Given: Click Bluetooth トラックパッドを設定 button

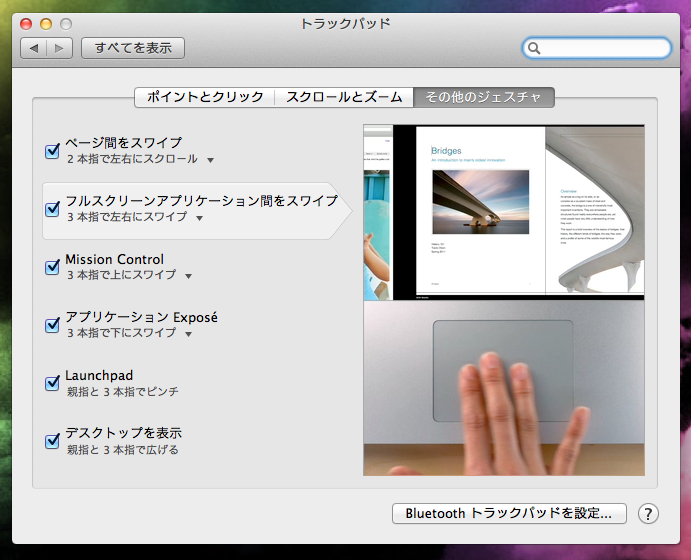Looking at the screenshot, I should point(509,513).
